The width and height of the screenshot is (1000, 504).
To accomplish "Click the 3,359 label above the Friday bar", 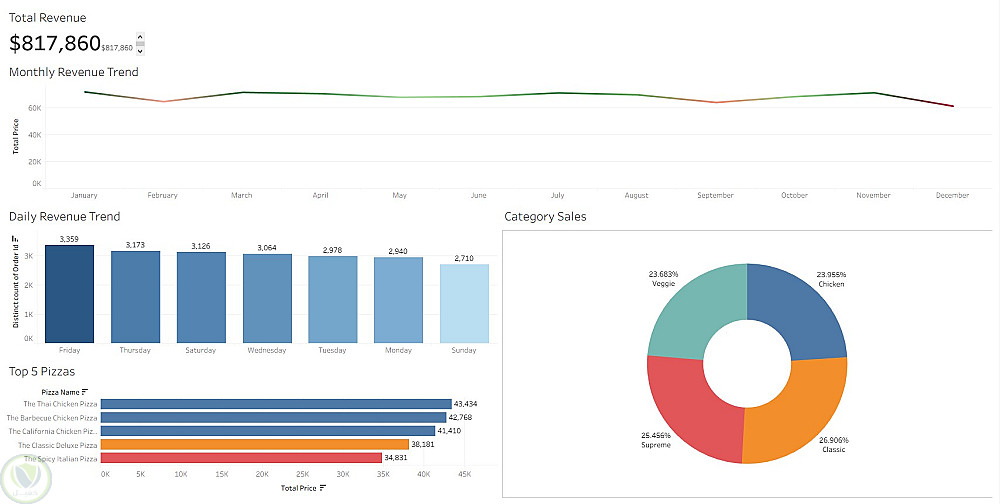I will [x=70, y=239].
